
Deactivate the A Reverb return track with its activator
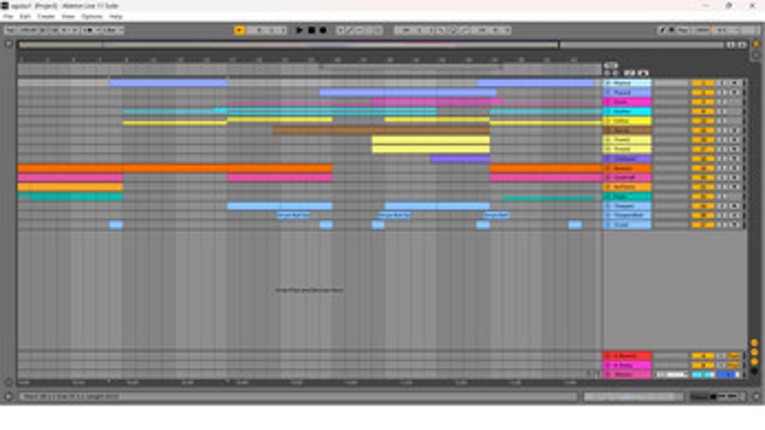tap(703, 356)
